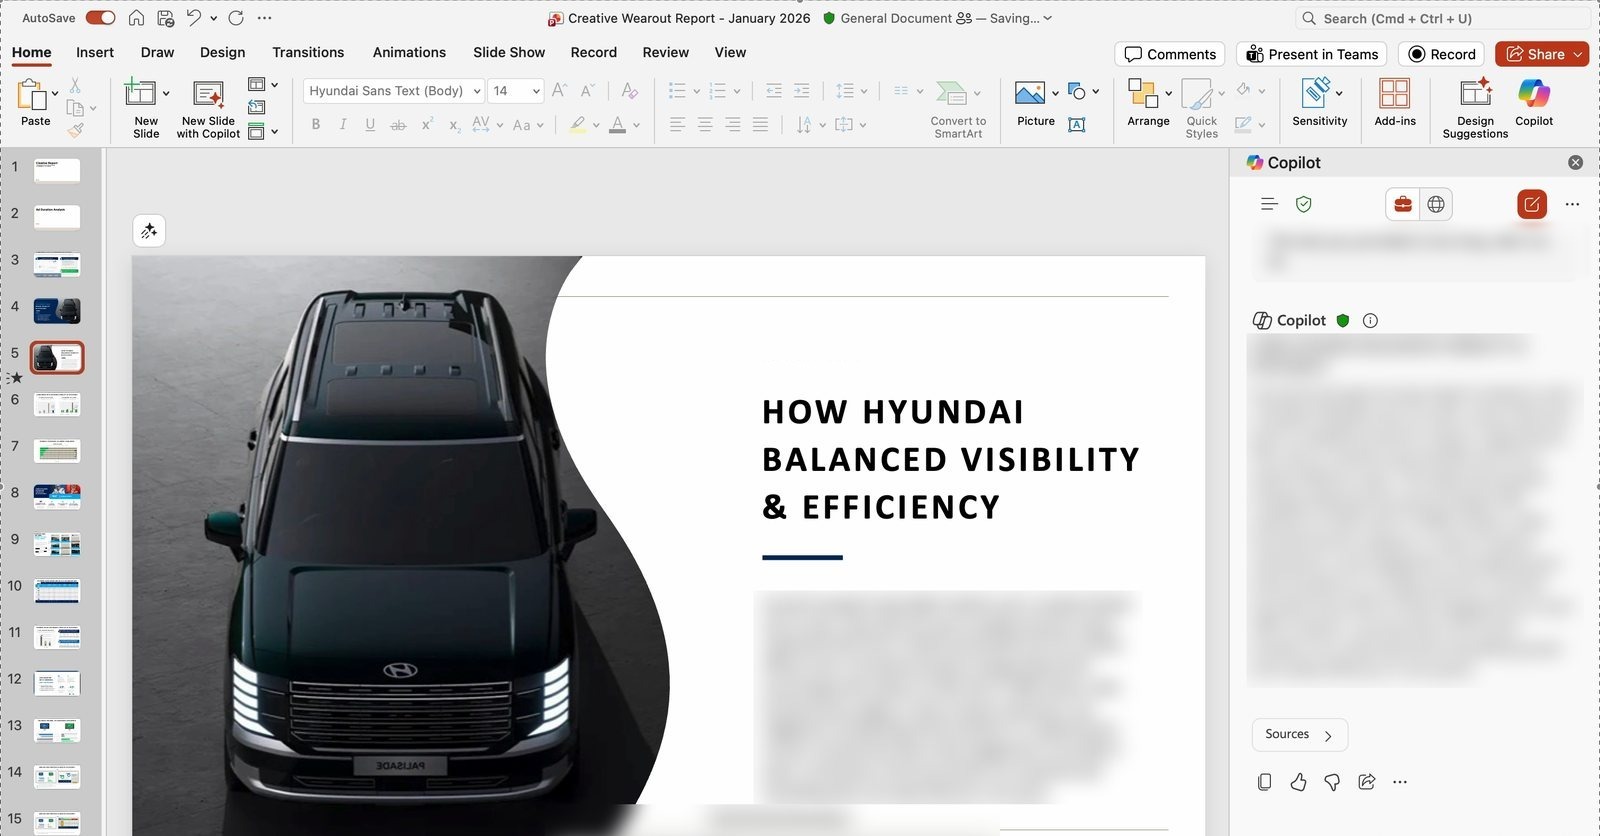
Task: Click the Center text alignment icon
Action: (x=705, y=125)
